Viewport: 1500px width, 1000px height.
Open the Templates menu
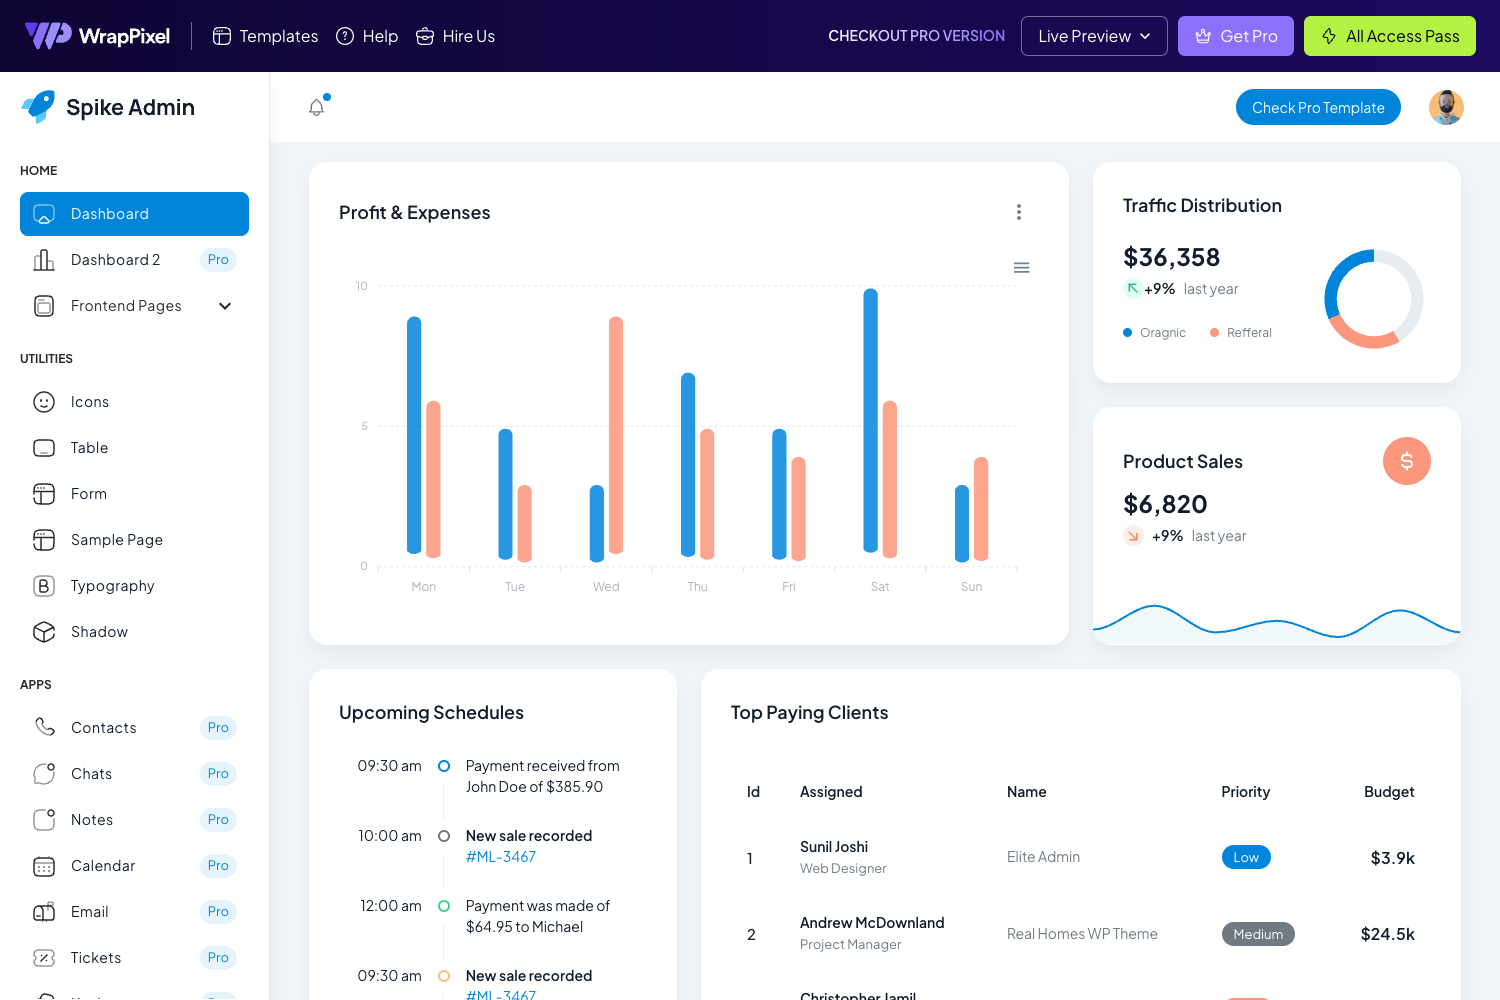(264, 35)
